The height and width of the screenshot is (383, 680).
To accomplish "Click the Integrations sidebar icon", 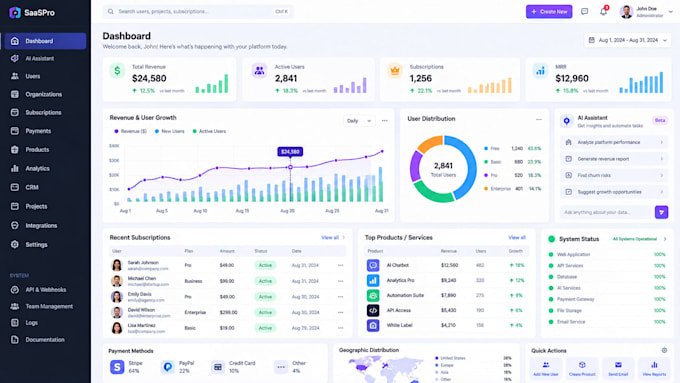I will 15,226.
